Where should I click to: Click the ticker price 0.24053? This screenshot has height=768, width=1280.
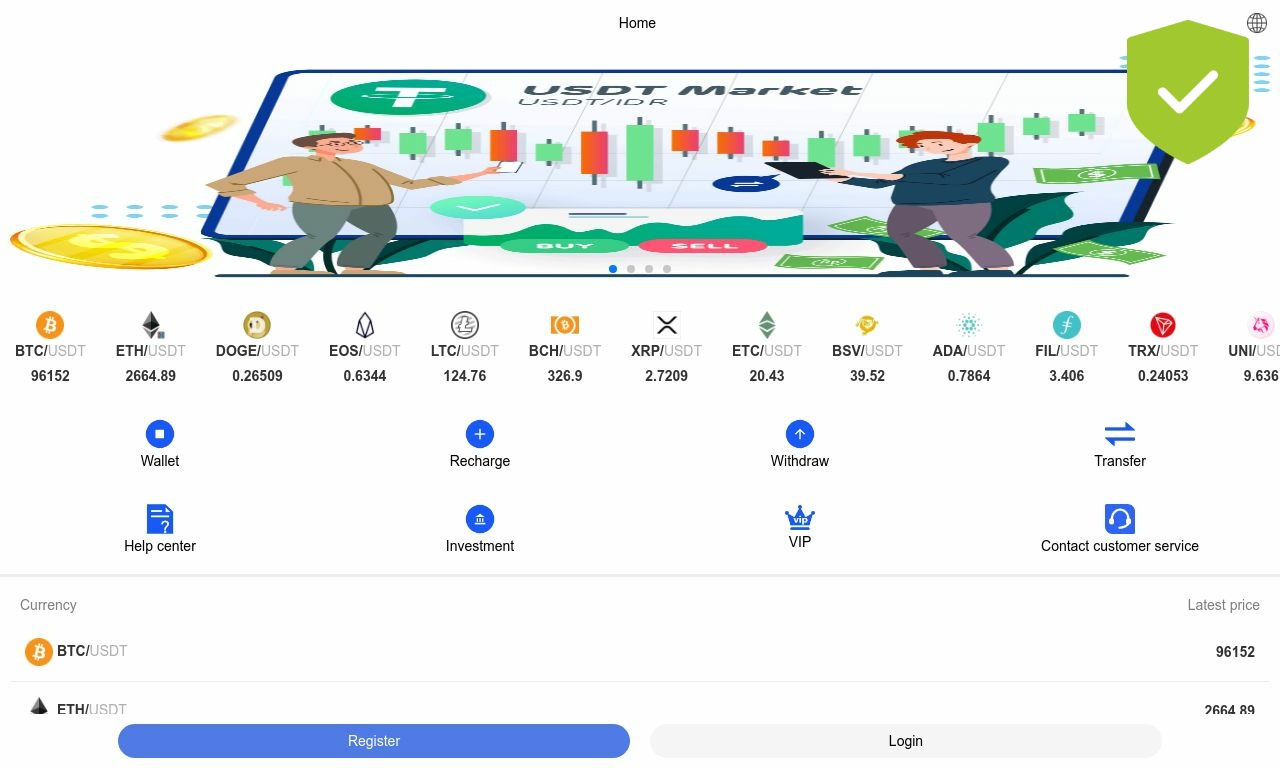pyautogui.click(x=1163, y=376)
